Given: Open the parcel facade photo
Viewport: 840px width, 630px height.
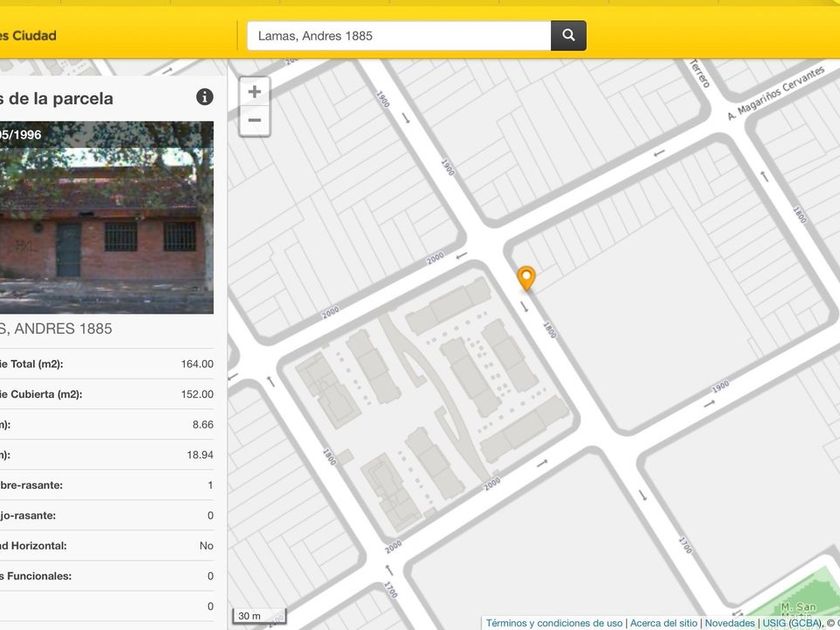Looking at the screenshot, I should pos(106,218).
